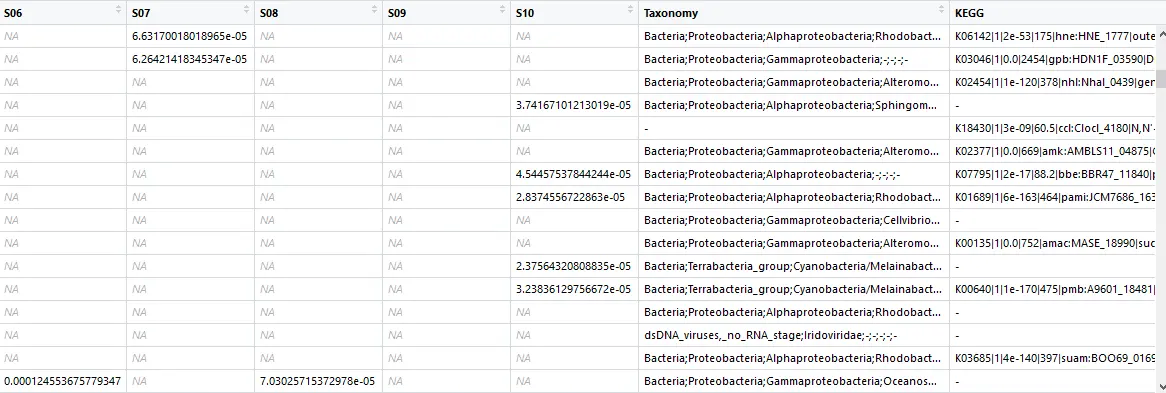
Task: Click the KEGG cell starting with K01689
Action: [1054, 197]
